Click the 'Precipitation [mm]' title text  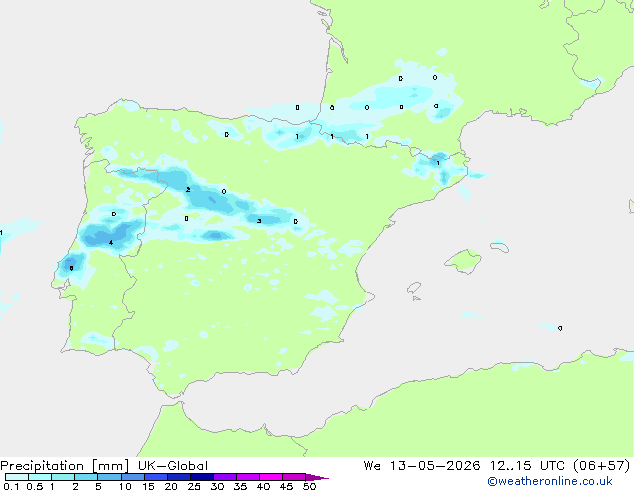(65, 466)
